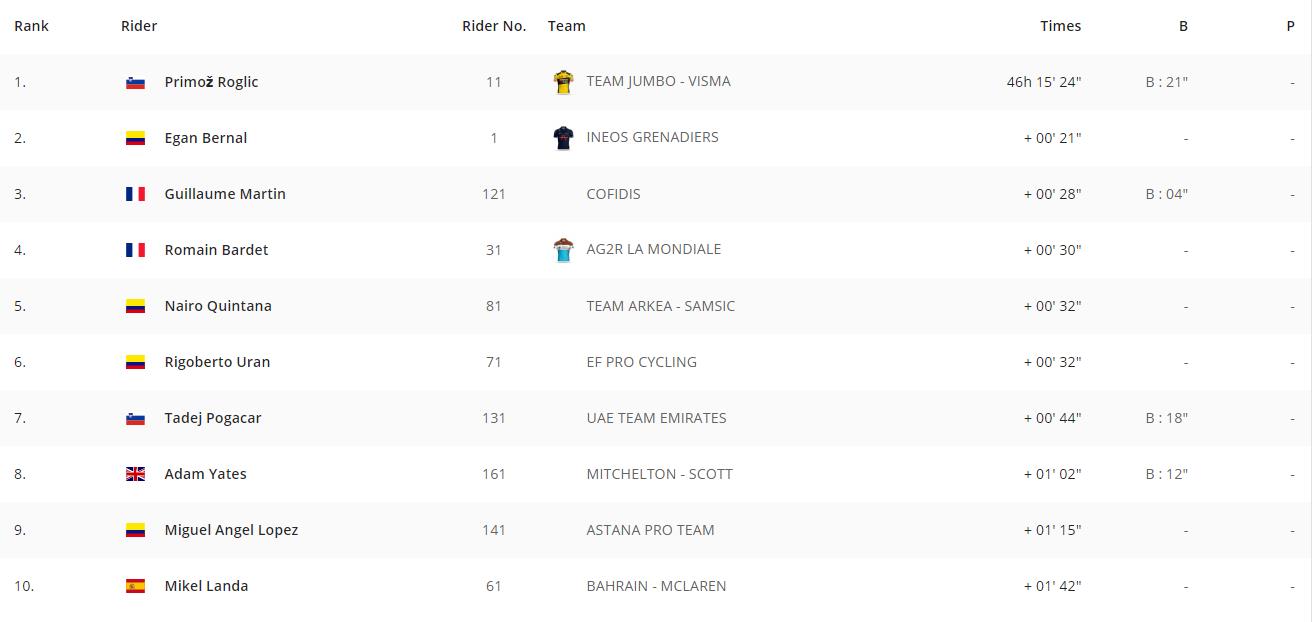This screenshot has height=622, width=1313.
Task: Click the Spanish flag beside Mikel Landa
Action: tap(135, 587)
